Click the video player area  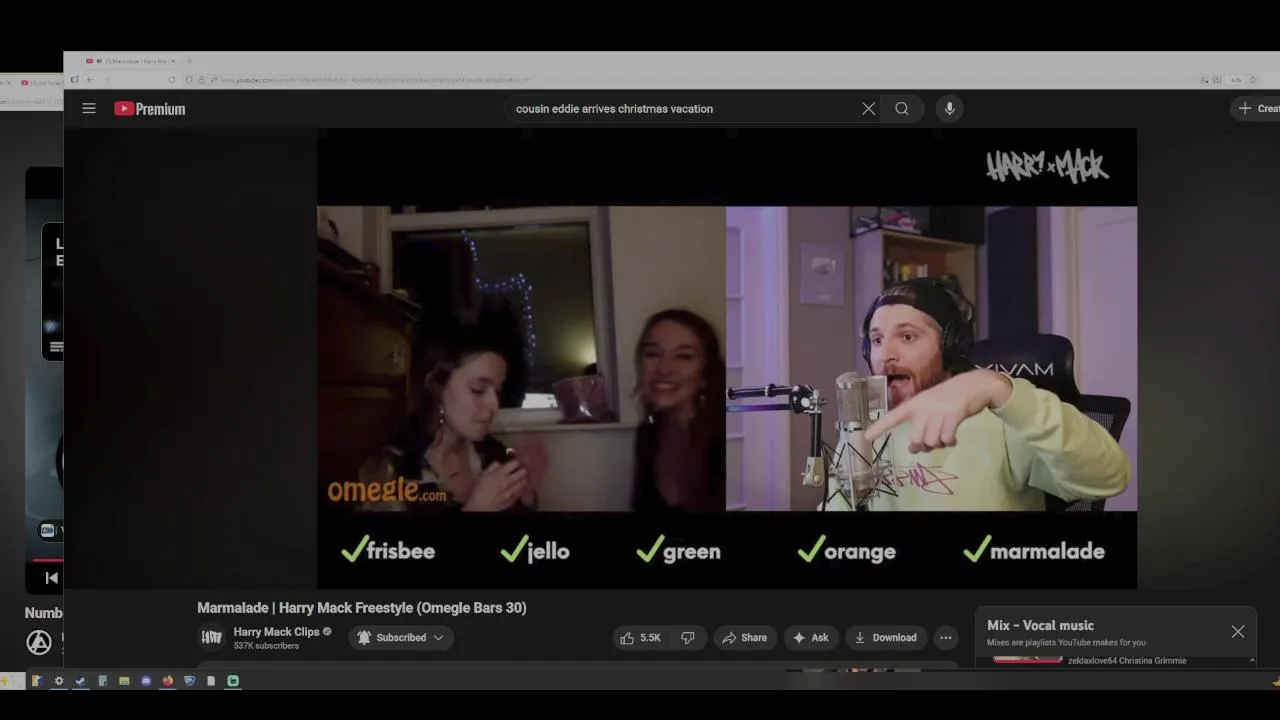tap(727, 358)
